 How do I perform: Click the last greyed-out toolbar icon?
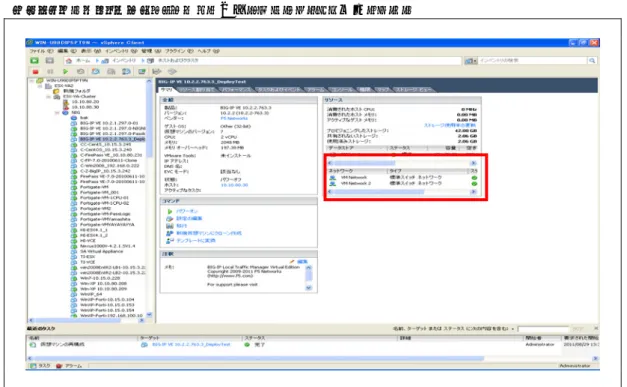click(172, 72)
